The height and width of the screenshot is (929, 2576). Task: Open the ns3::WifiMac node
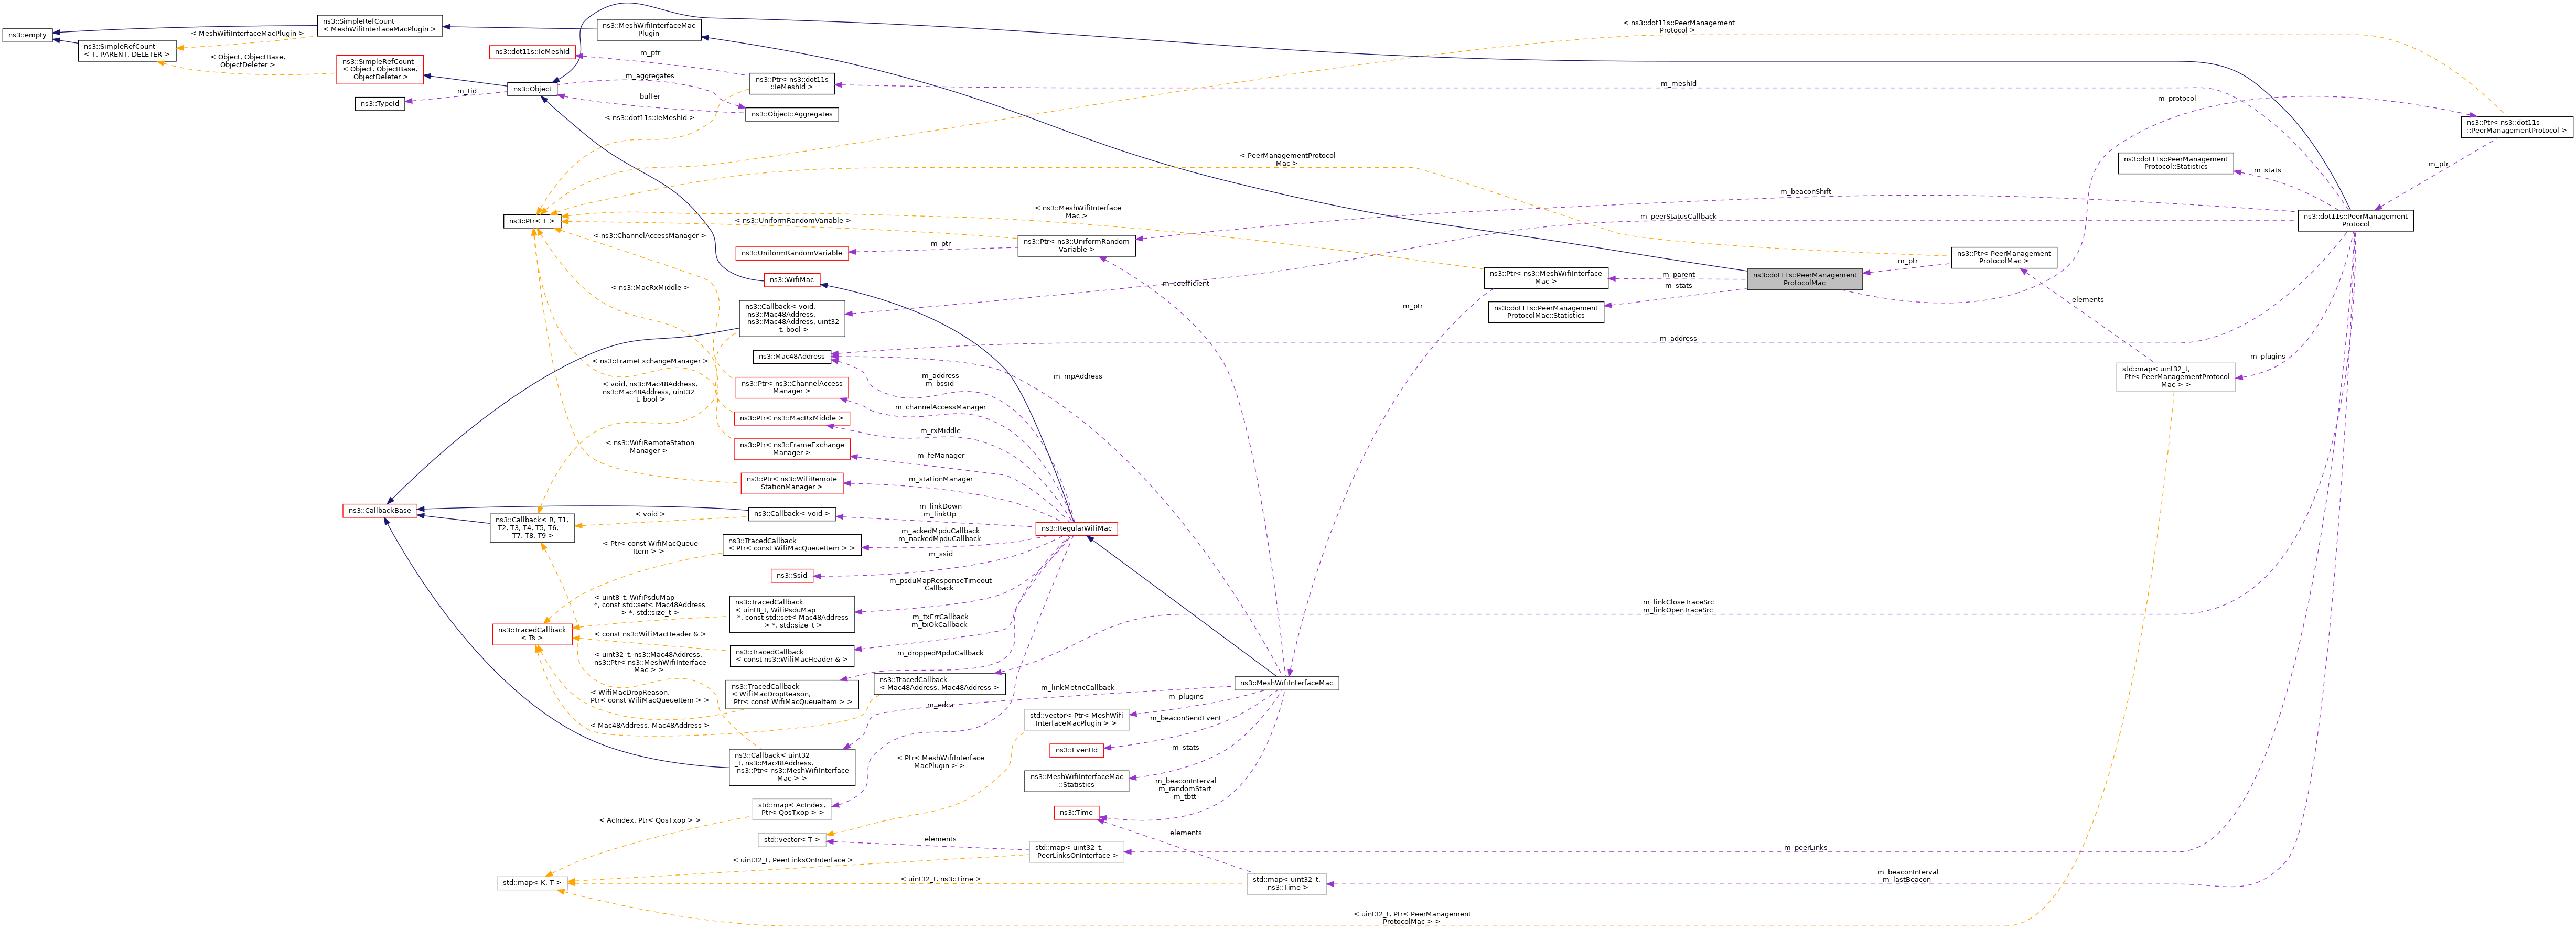[x=792, y=279]
